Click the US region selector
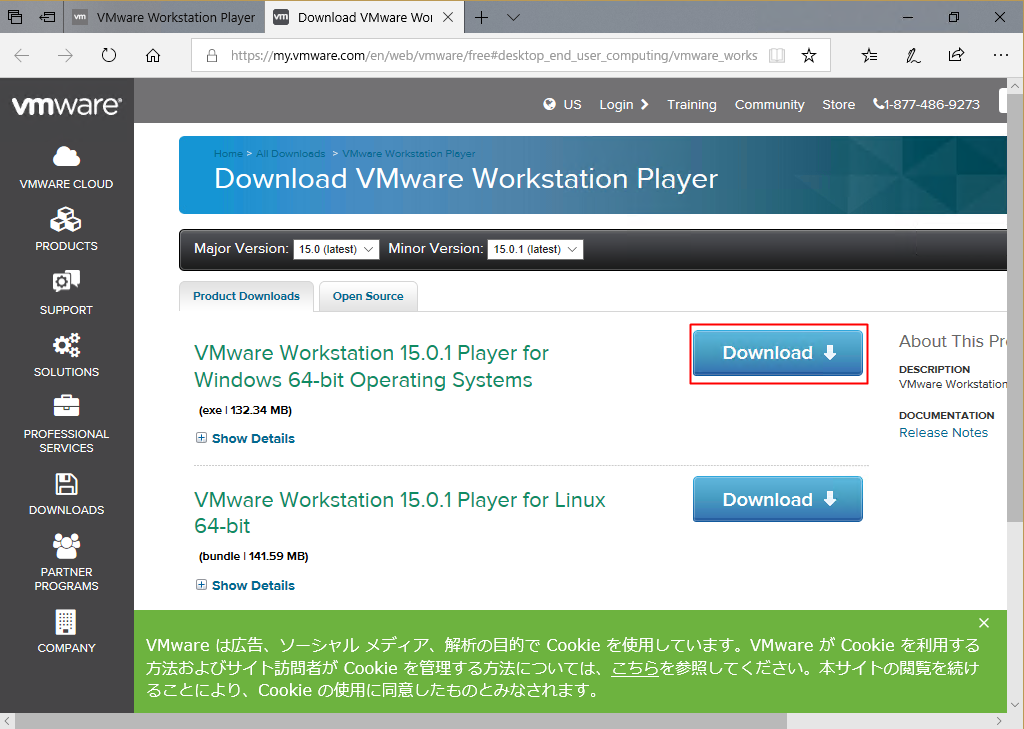 pyautogui.click(x=572, y=105)
